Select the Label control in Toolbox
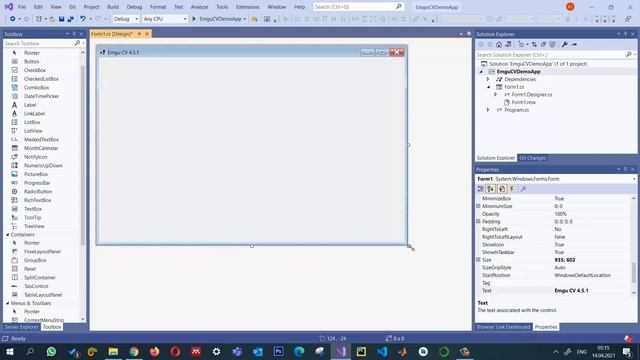 point(30,105)
